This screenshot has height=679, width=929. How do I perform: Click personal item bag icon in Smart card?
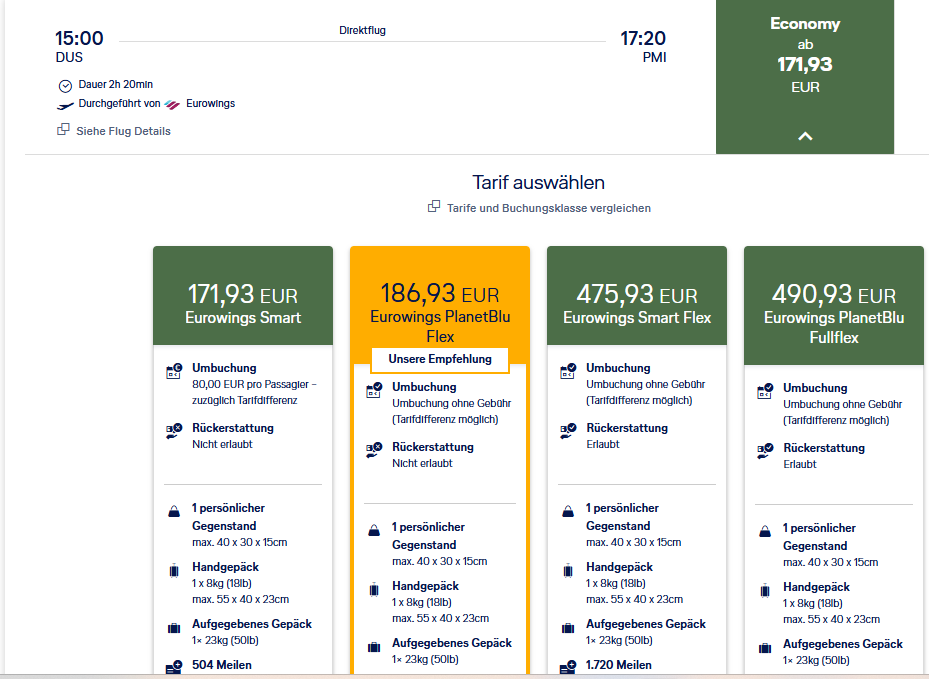tap(174, 511)
